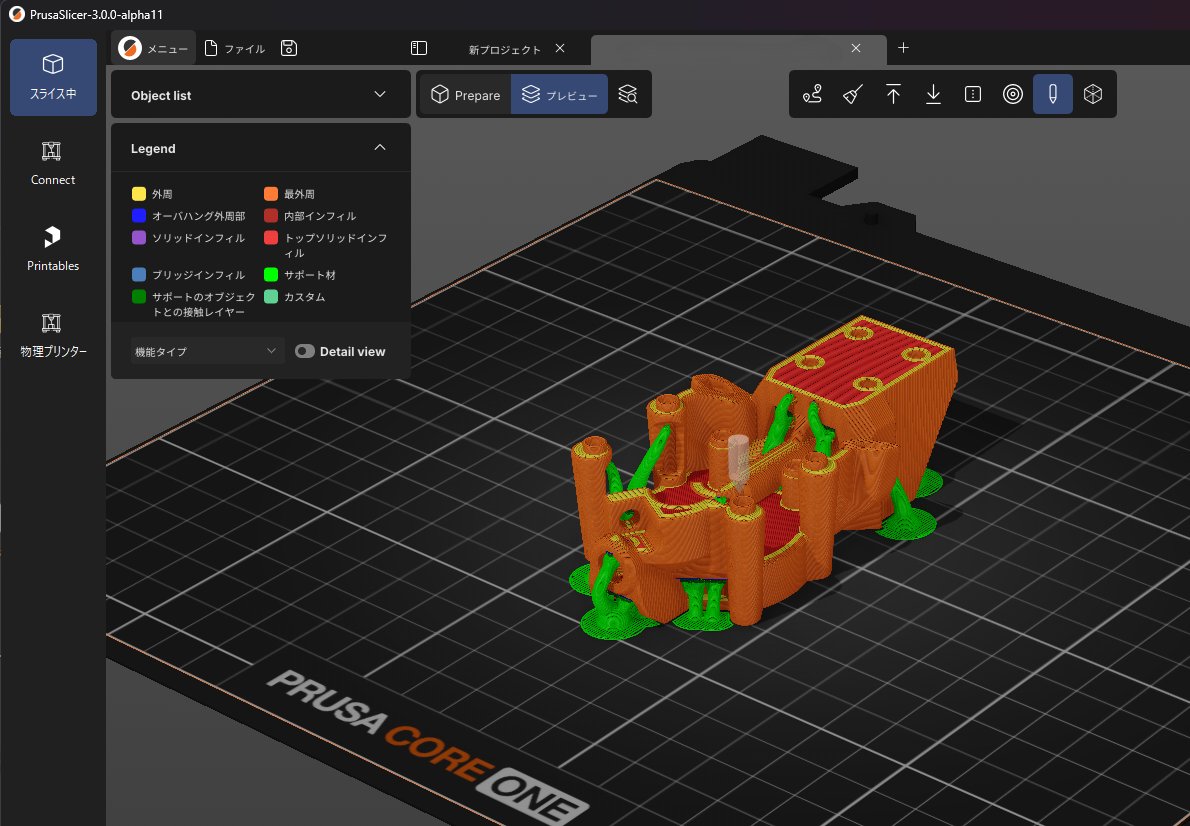Add a new project tab with plus

tap(903, 48)
